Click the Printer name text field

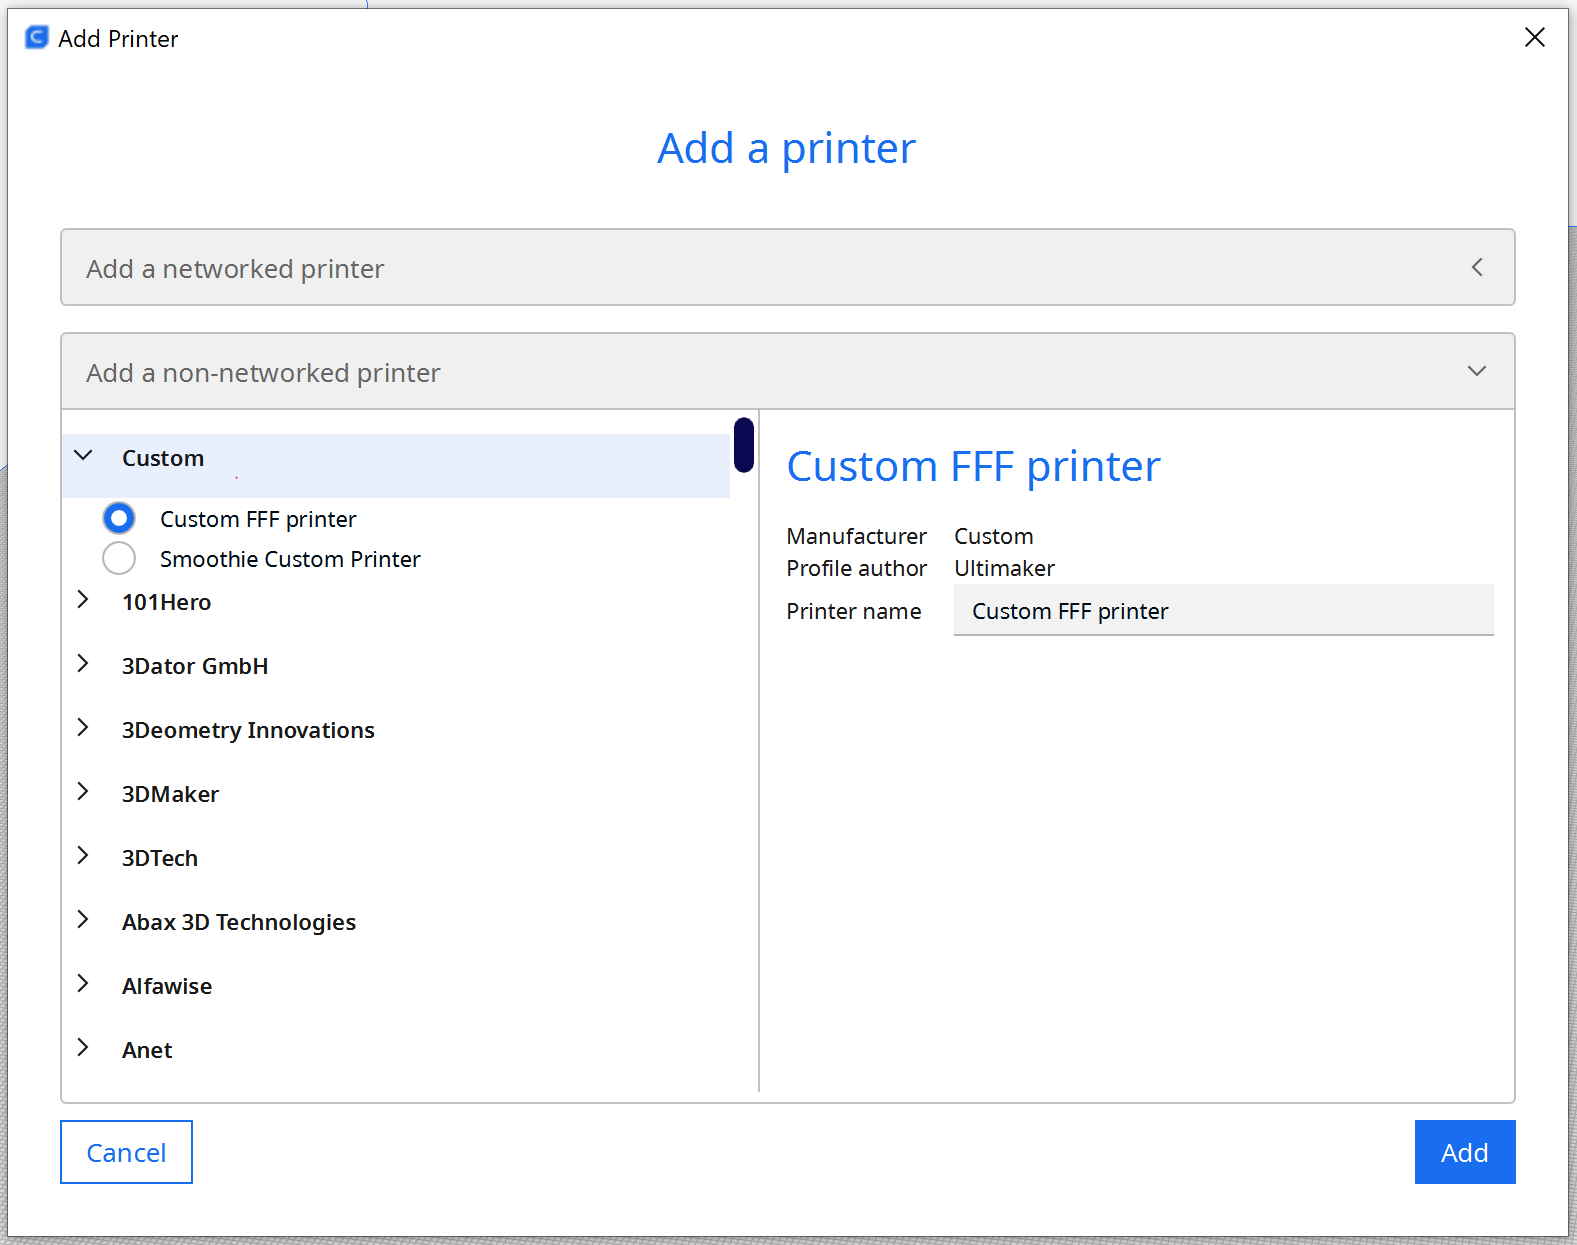pyautogui.click(x=1223, y=611)
